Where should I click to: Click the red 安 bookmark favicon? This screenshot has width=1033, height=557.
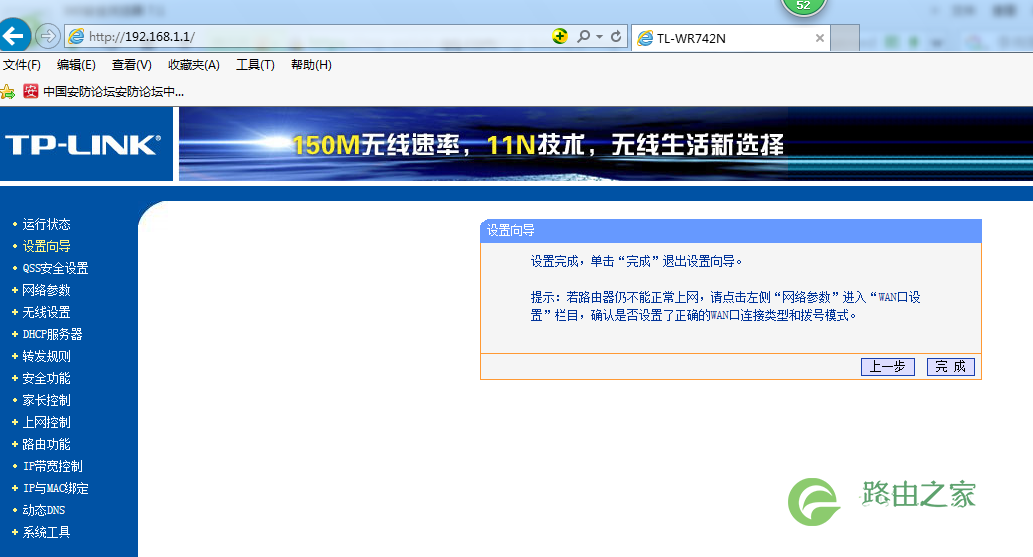(30, 92)
